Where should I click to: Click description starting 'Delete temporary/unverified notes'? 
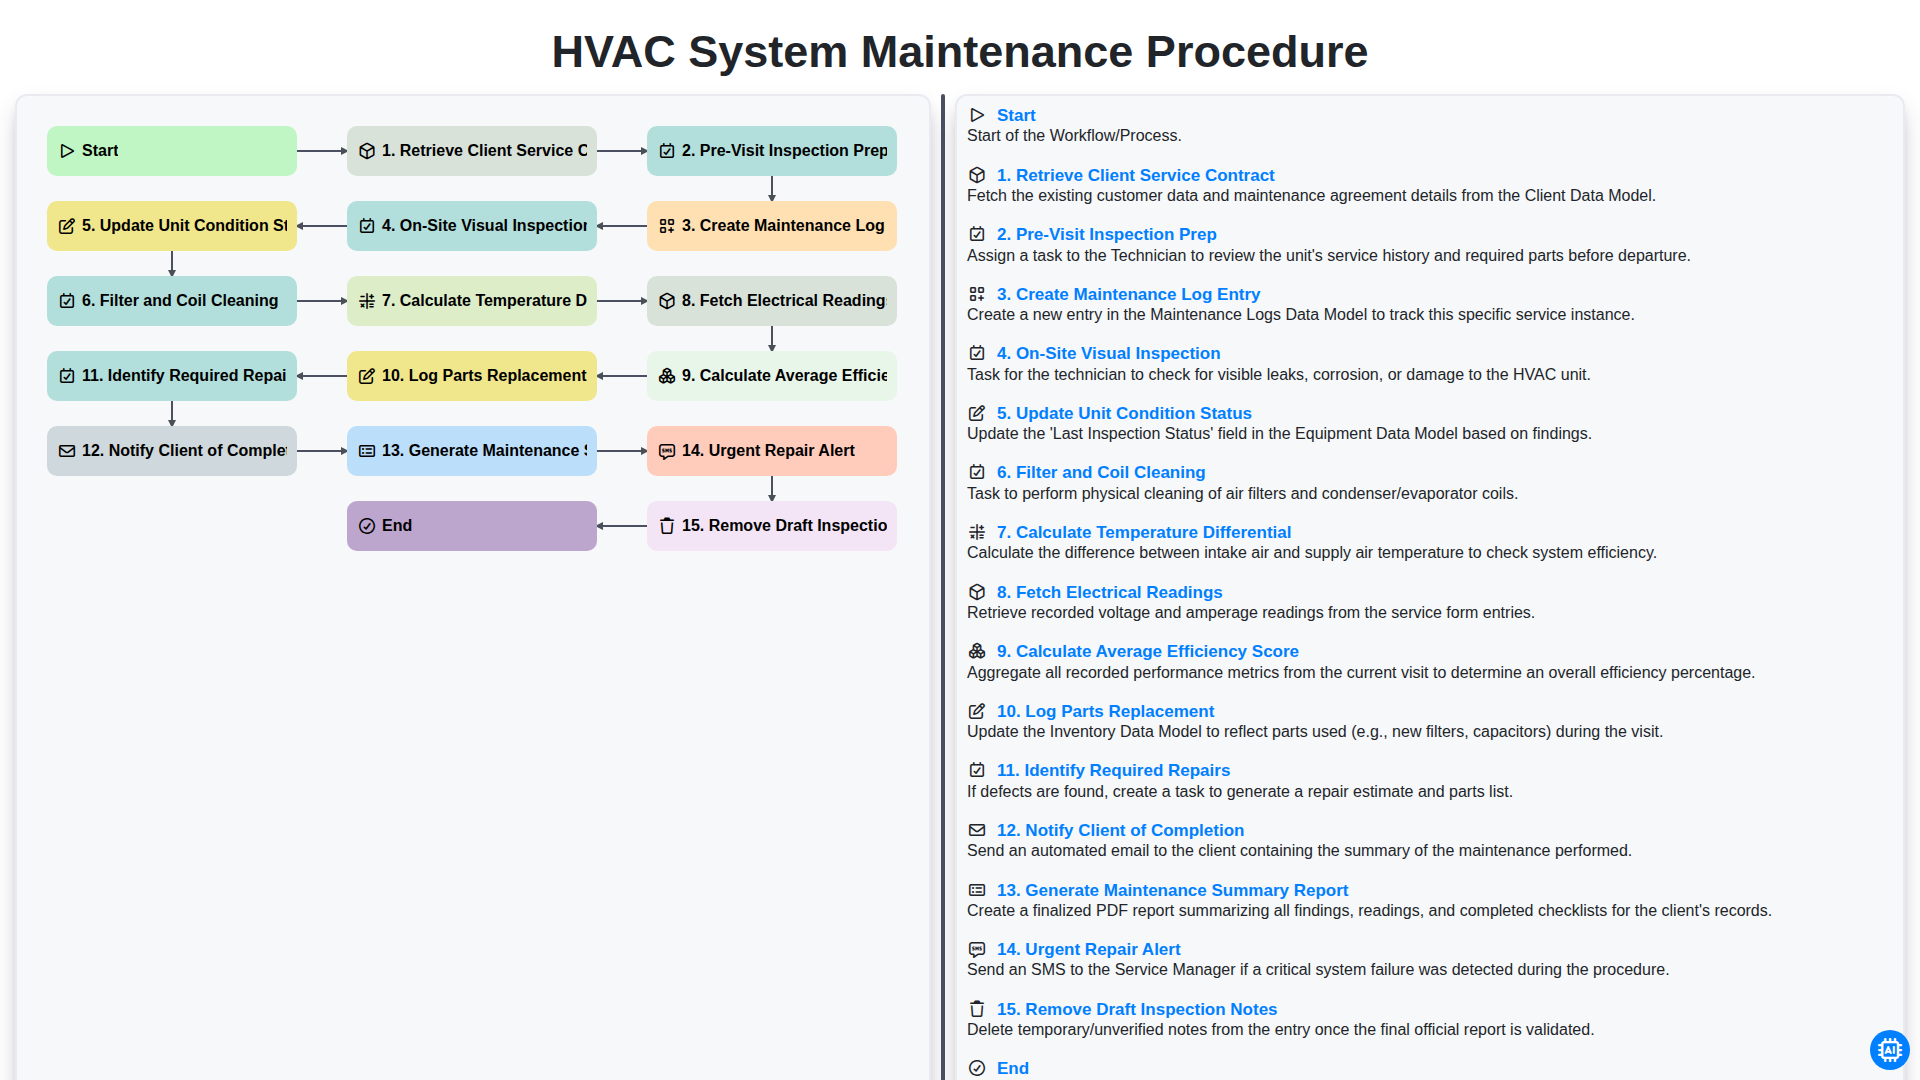1280,1030
